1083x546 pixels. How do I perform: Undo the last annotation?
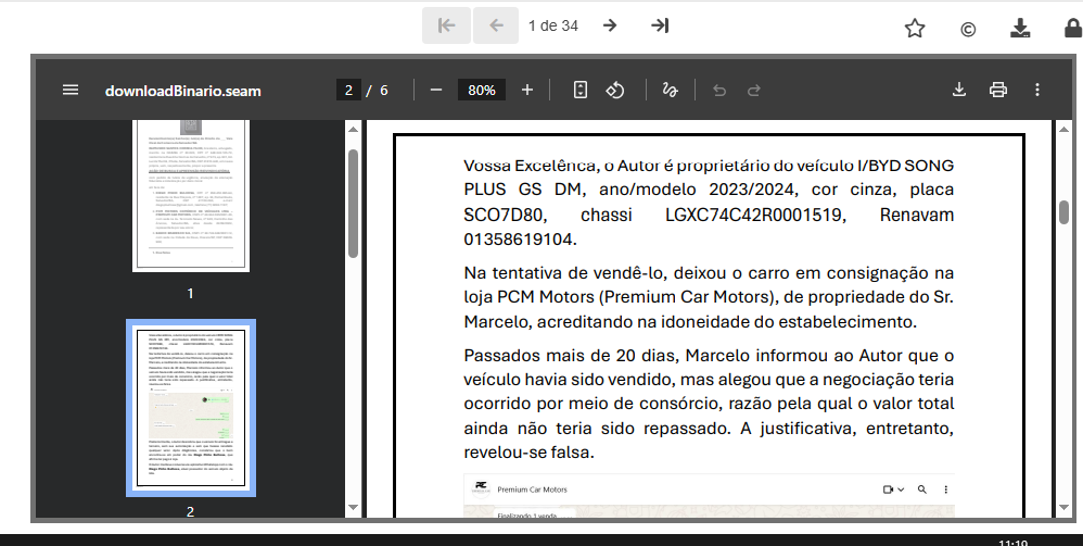point(719,90)
